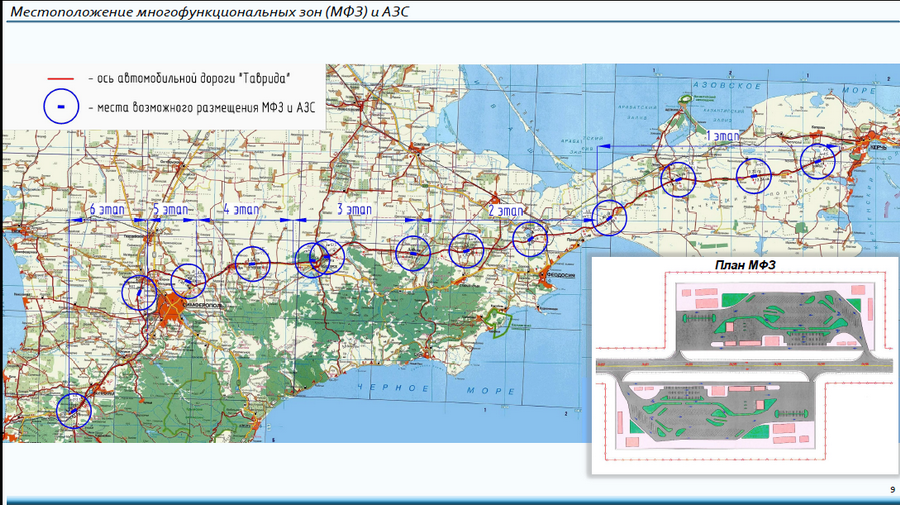Click the 'План МФЗ' heading text

point(742,265)
